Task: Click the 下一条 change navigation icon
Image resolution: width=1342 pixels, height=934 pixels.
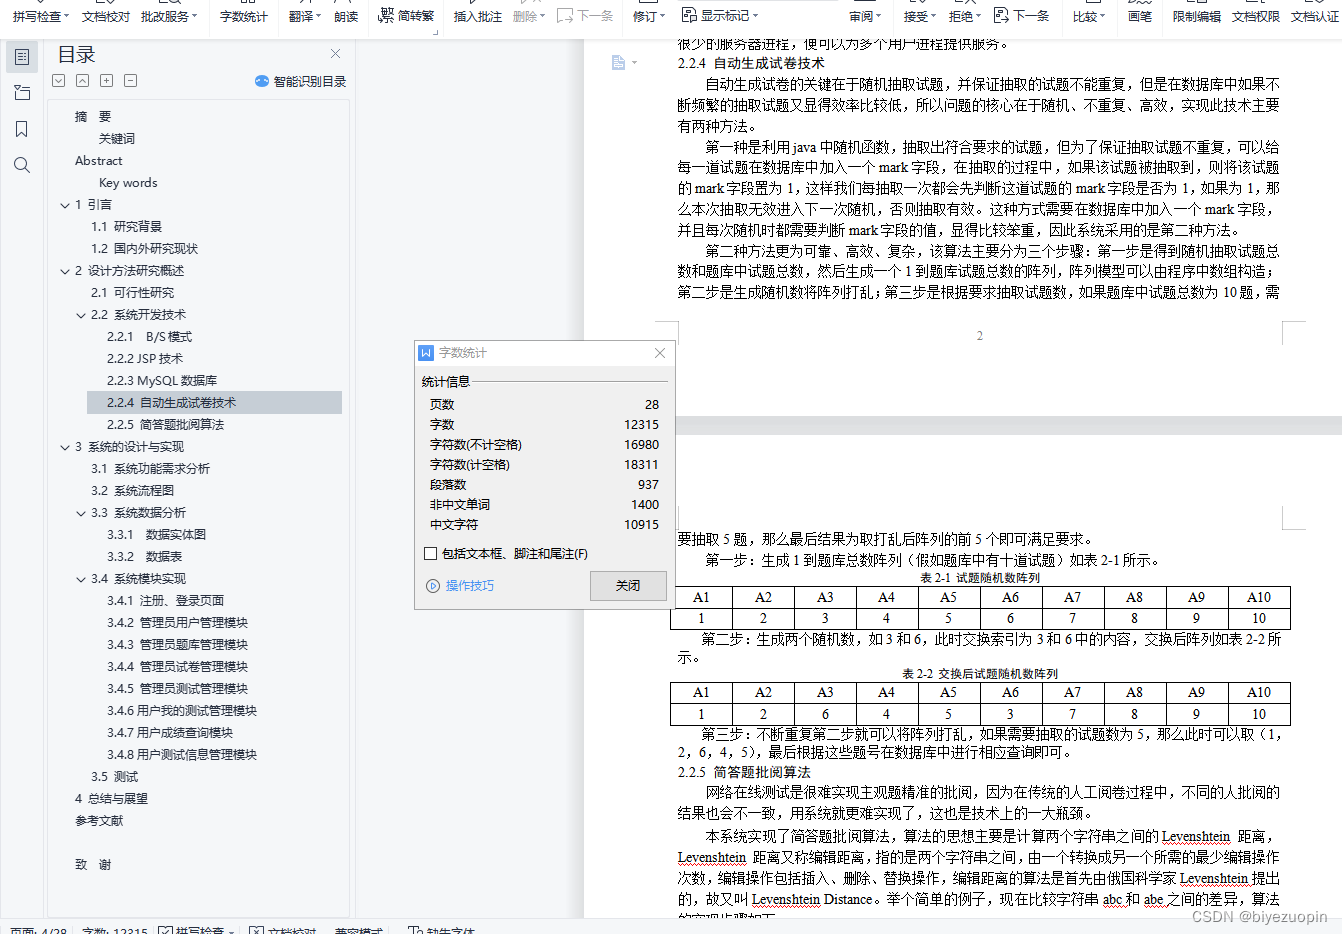Action: pos(1001,15)
